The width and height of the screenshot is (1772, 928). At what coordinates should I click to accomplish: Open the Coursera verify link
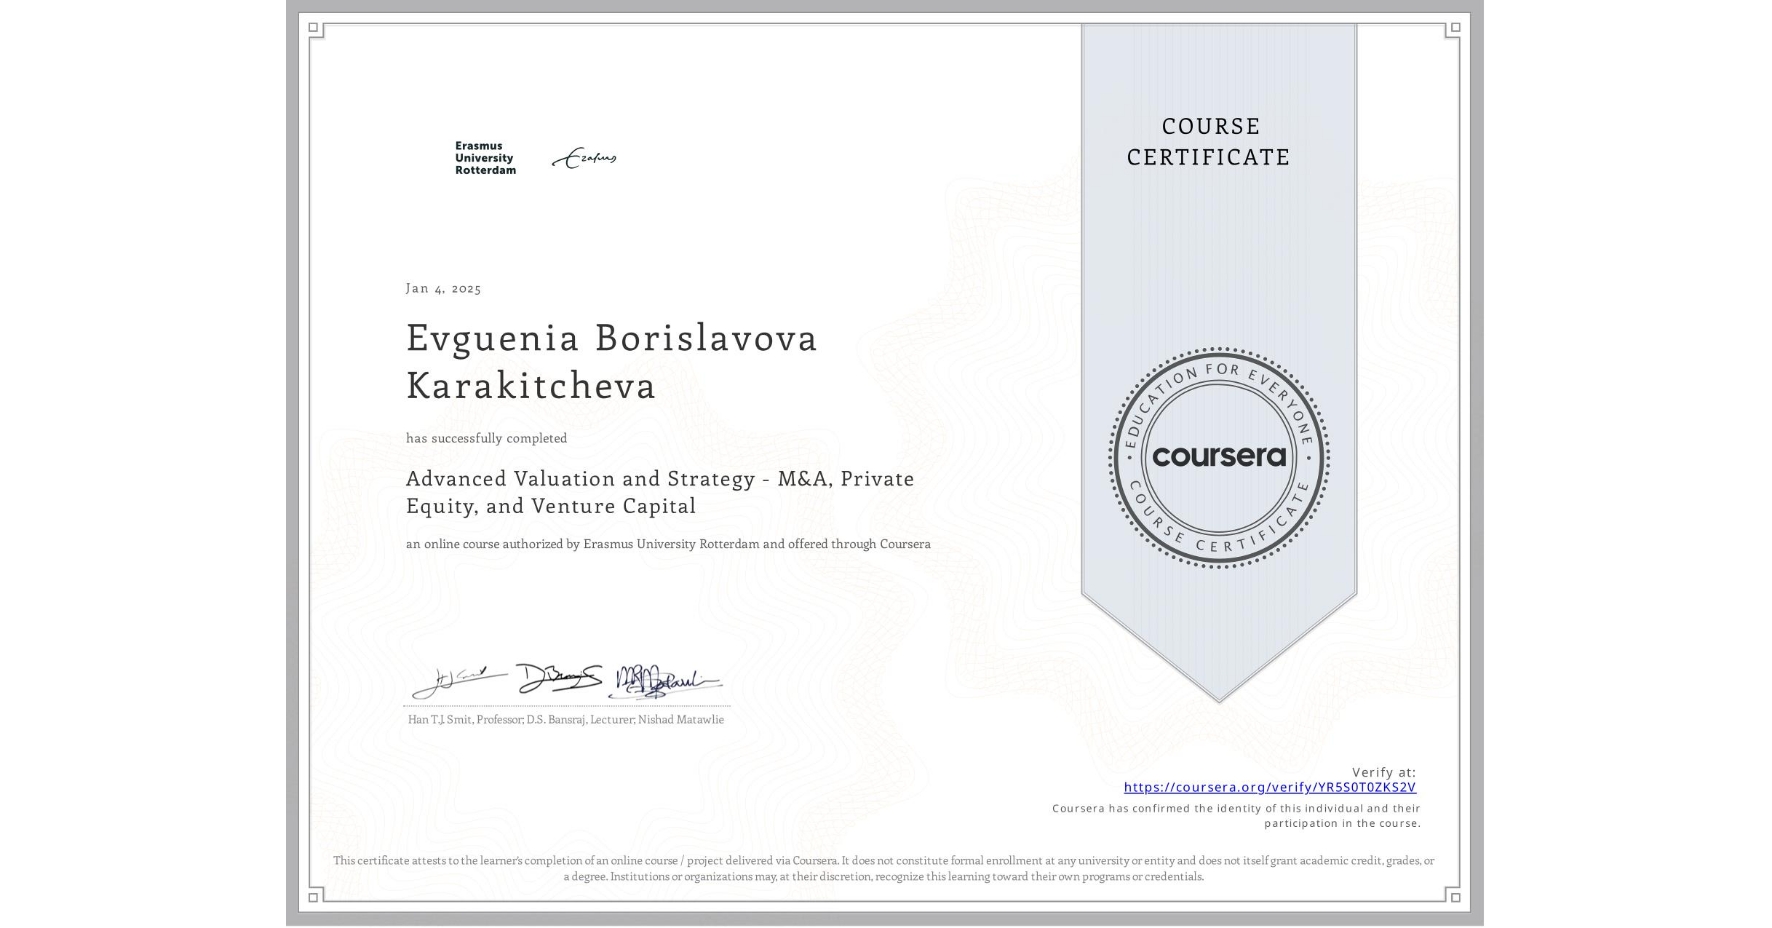1269,787
